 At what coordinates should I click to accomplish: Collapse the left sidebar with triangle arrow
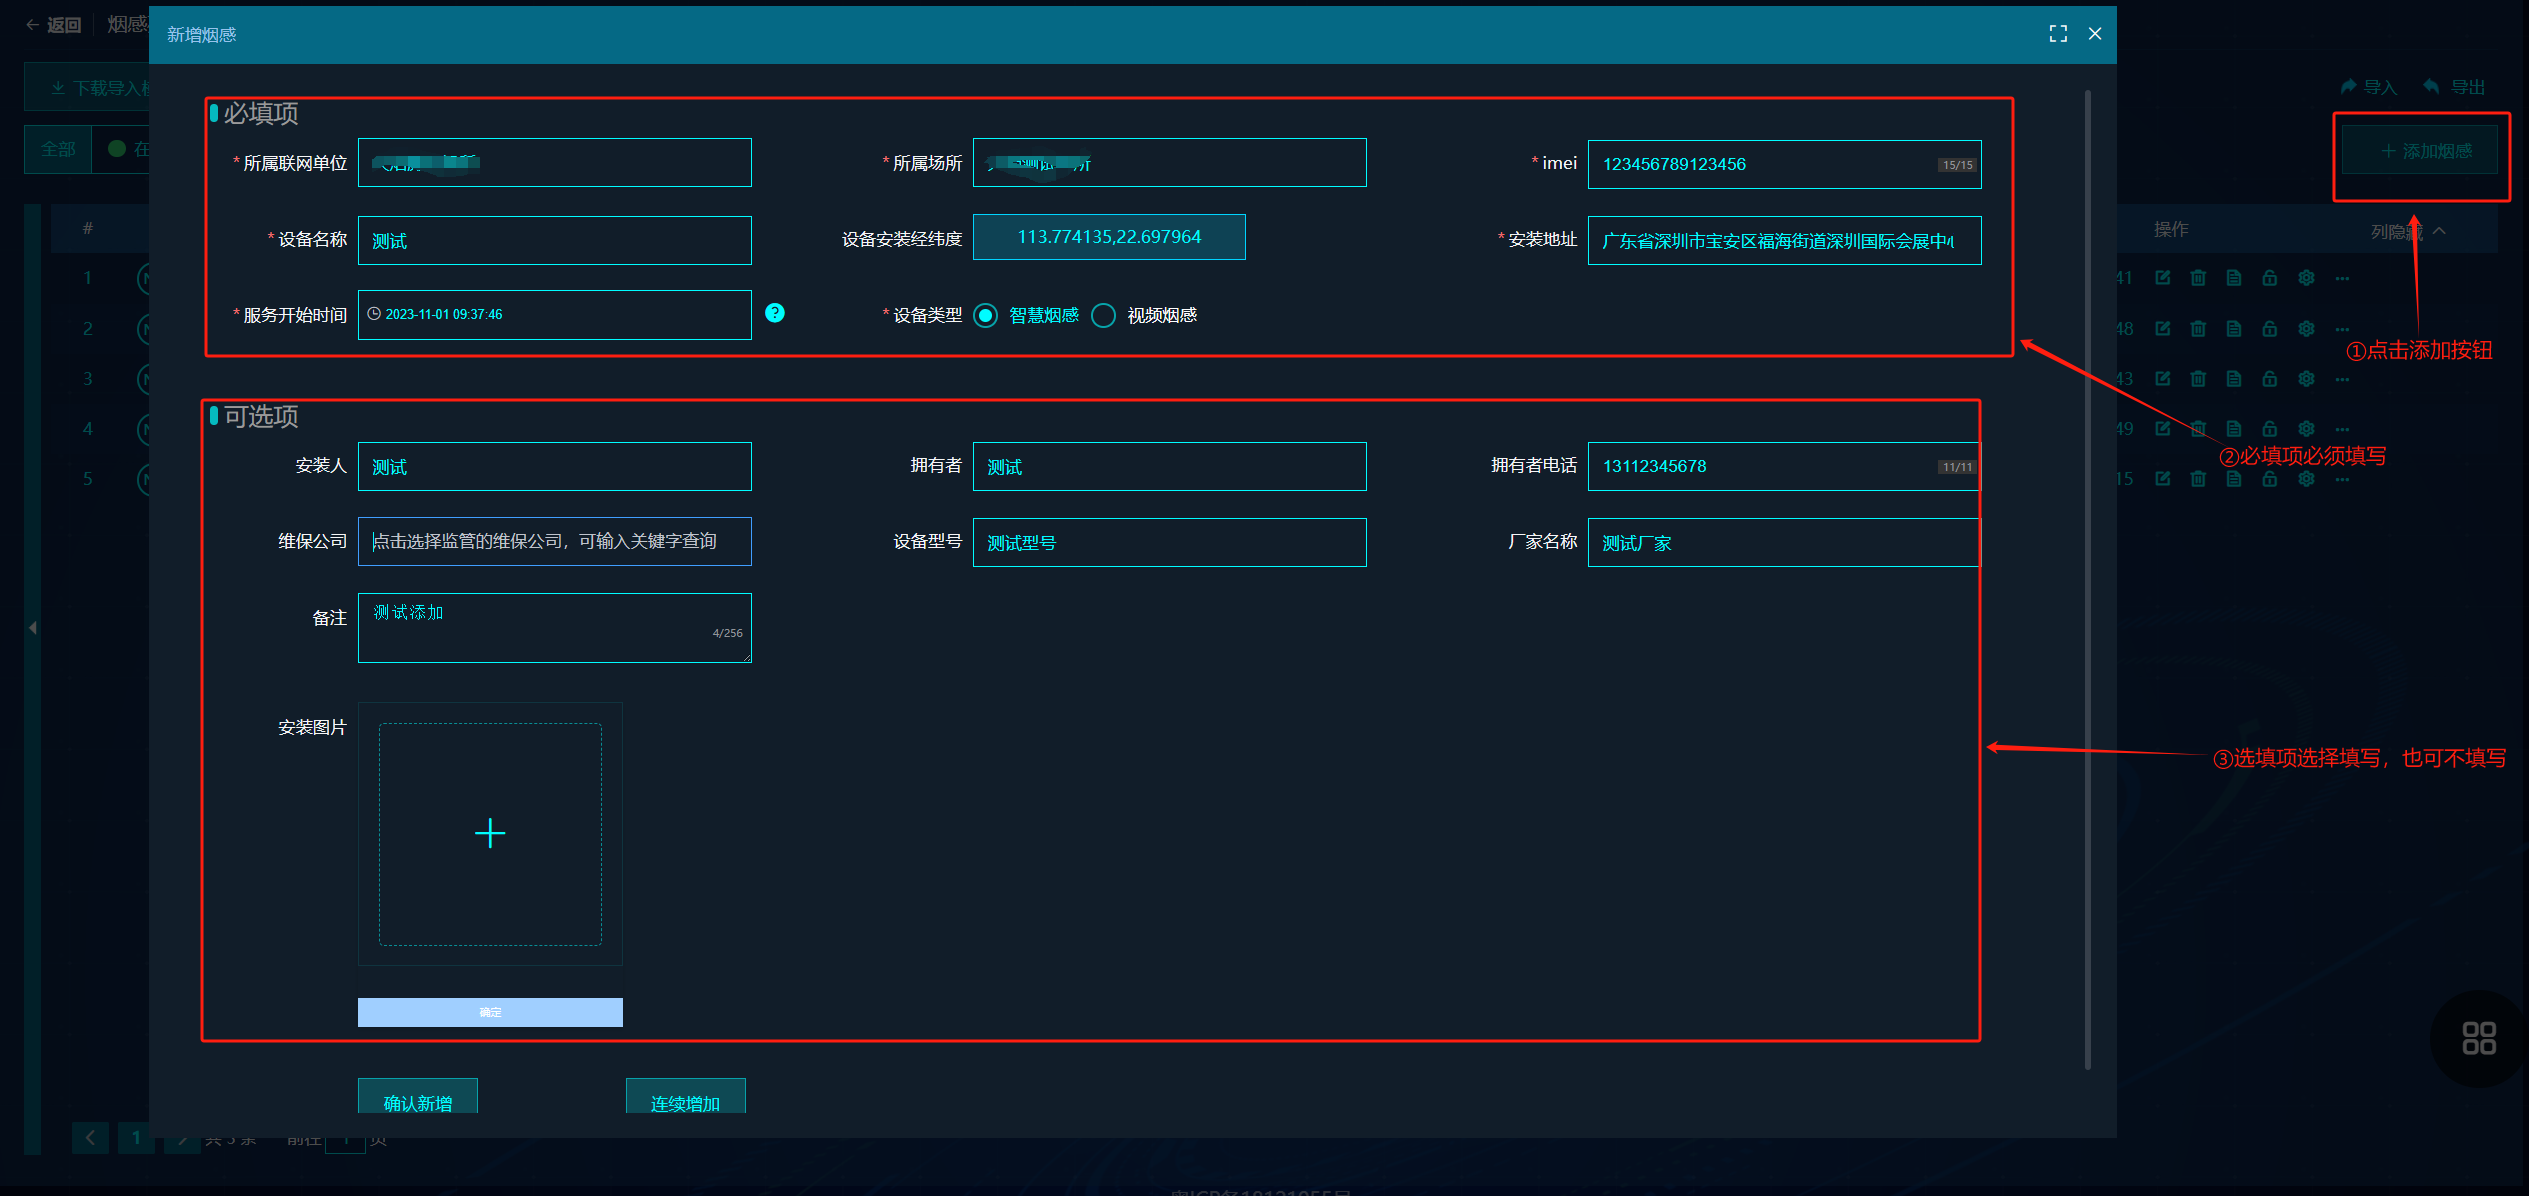pyautogui.click(x=33, y=628)
